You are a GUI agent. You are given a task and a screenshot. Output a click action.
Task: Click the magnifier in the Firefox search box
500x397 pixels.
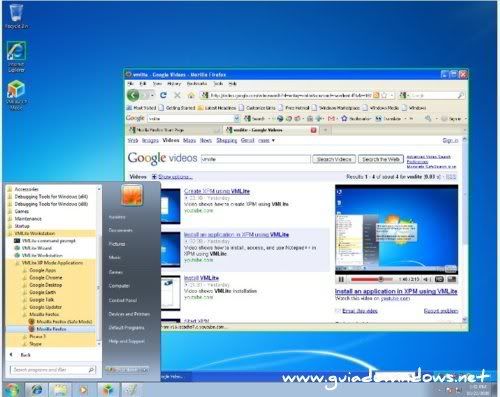coord(460,96)
